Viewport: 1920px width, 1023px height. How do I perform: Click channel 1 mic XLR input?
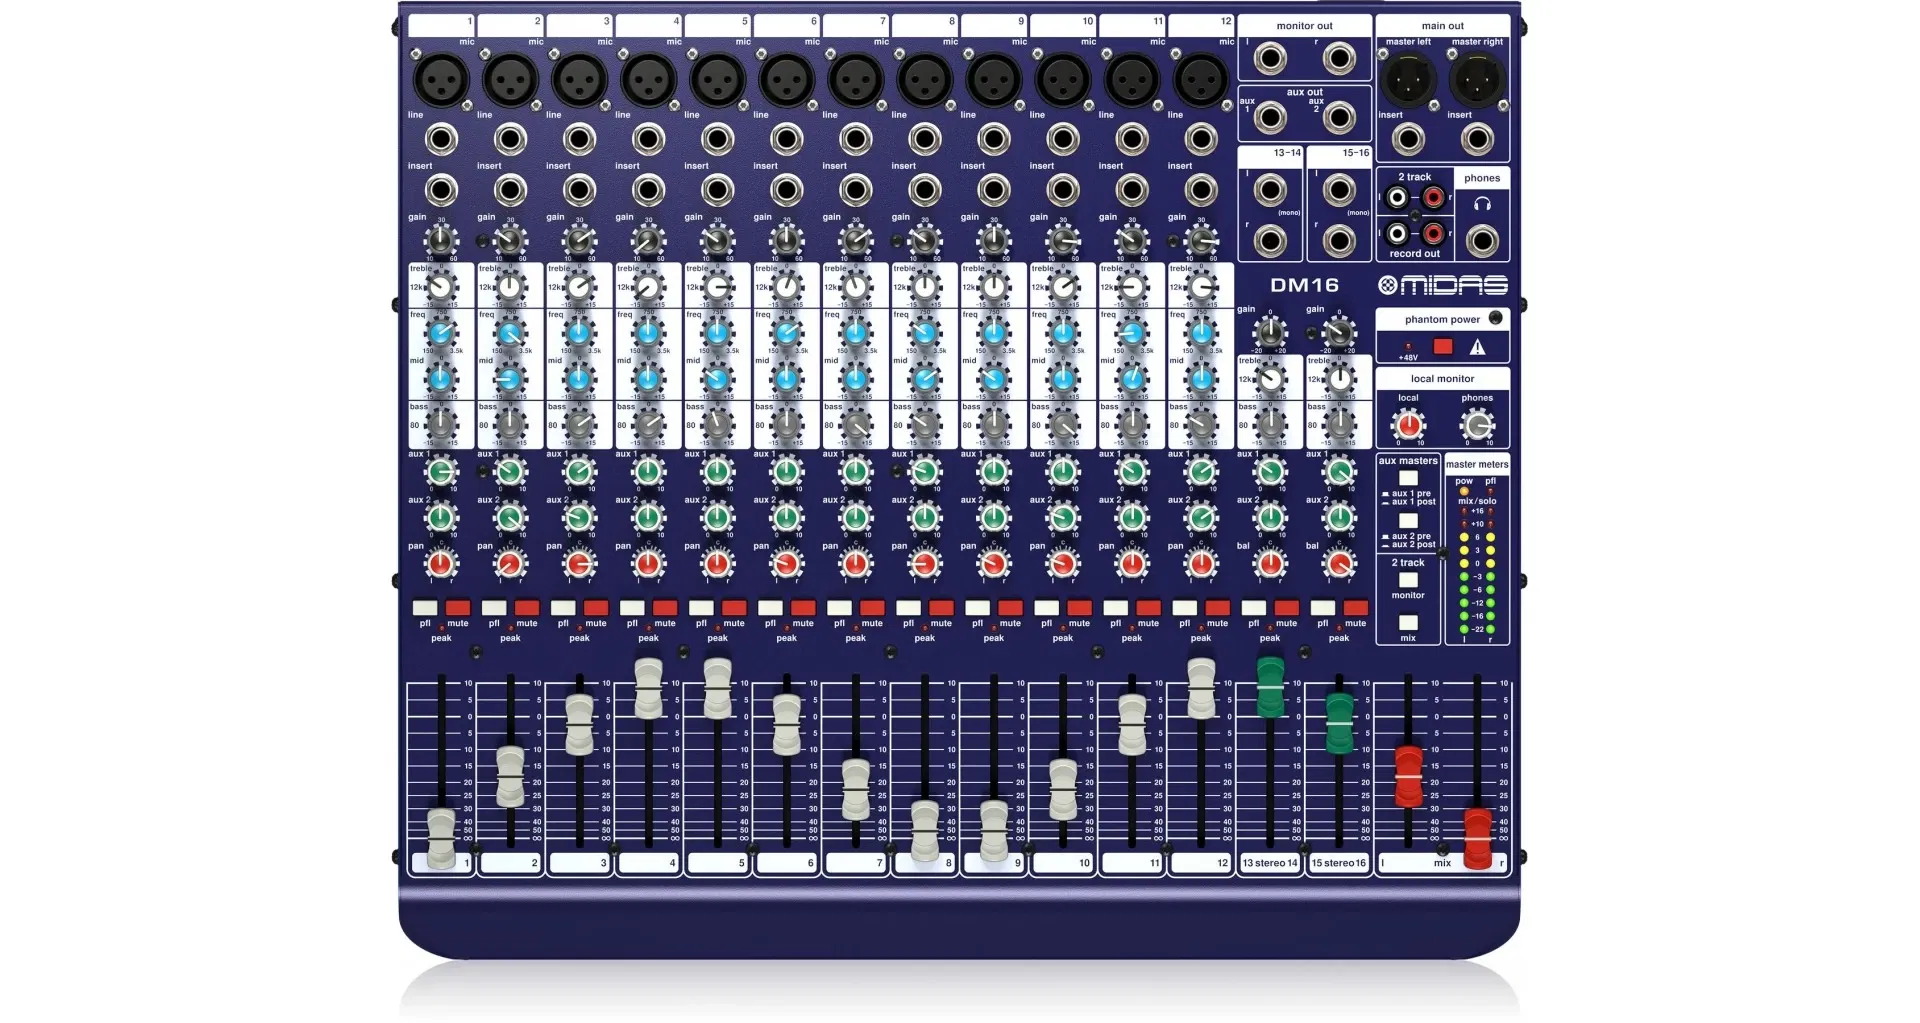coord(440,77)
